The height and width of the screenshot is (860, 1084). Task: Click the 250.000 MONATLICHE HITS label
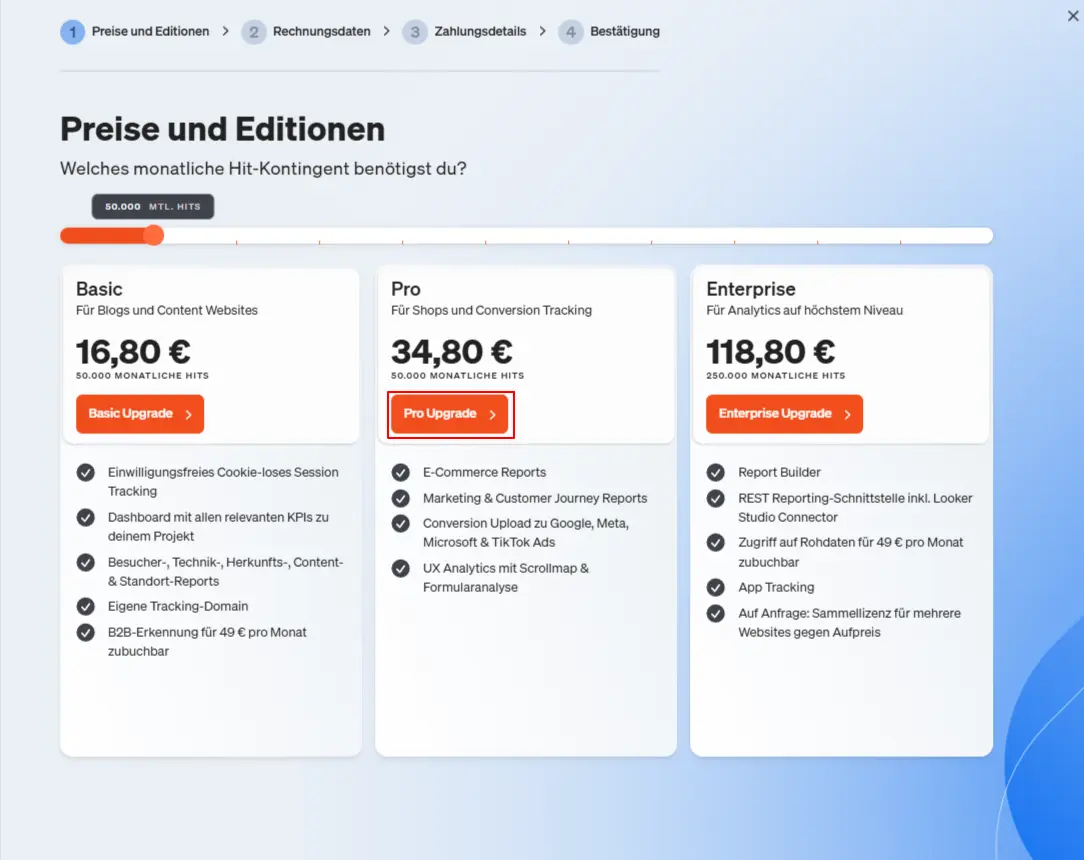pyautogui.click(x=776, y=375)
